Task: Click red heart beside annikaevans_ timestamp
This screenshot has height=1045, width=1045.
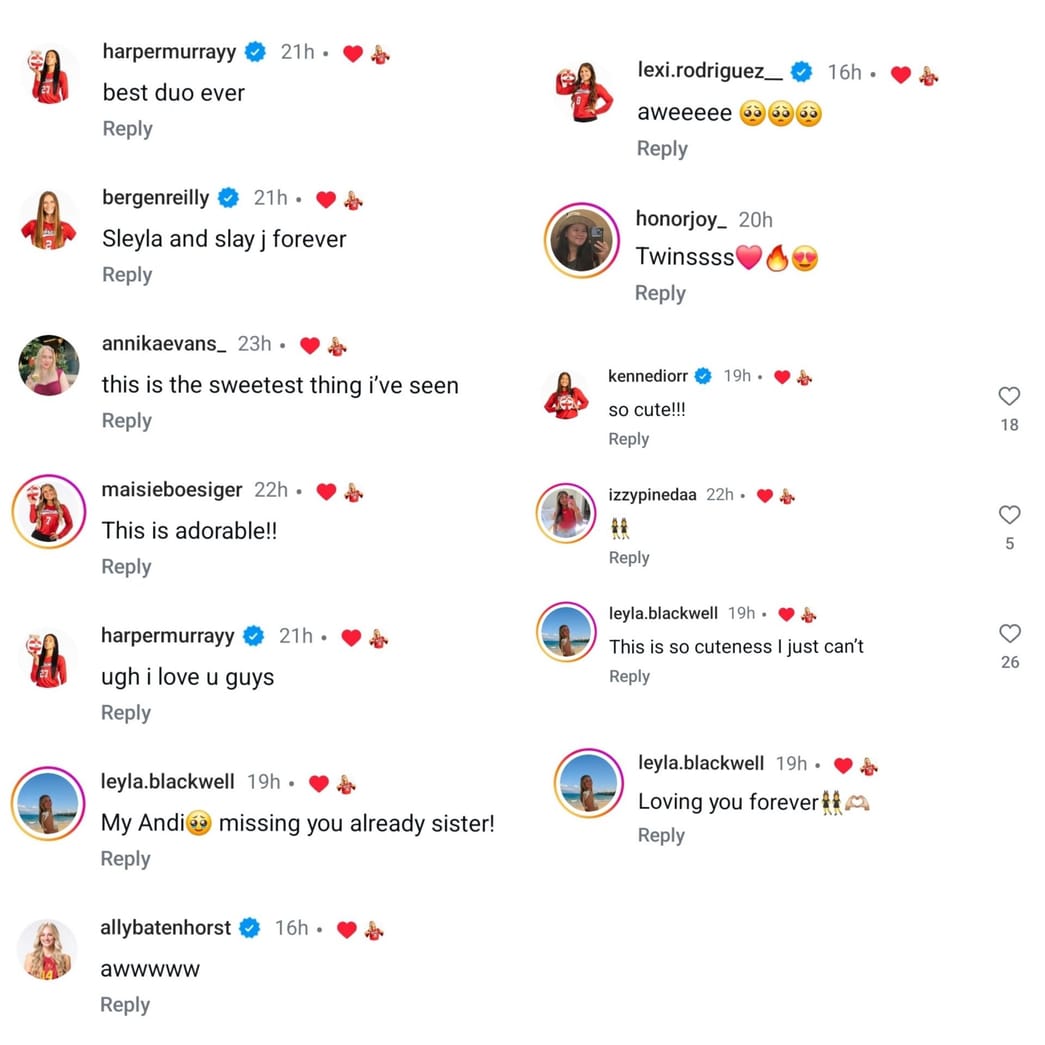Action: pyautogui.click(x=310, y=345)
